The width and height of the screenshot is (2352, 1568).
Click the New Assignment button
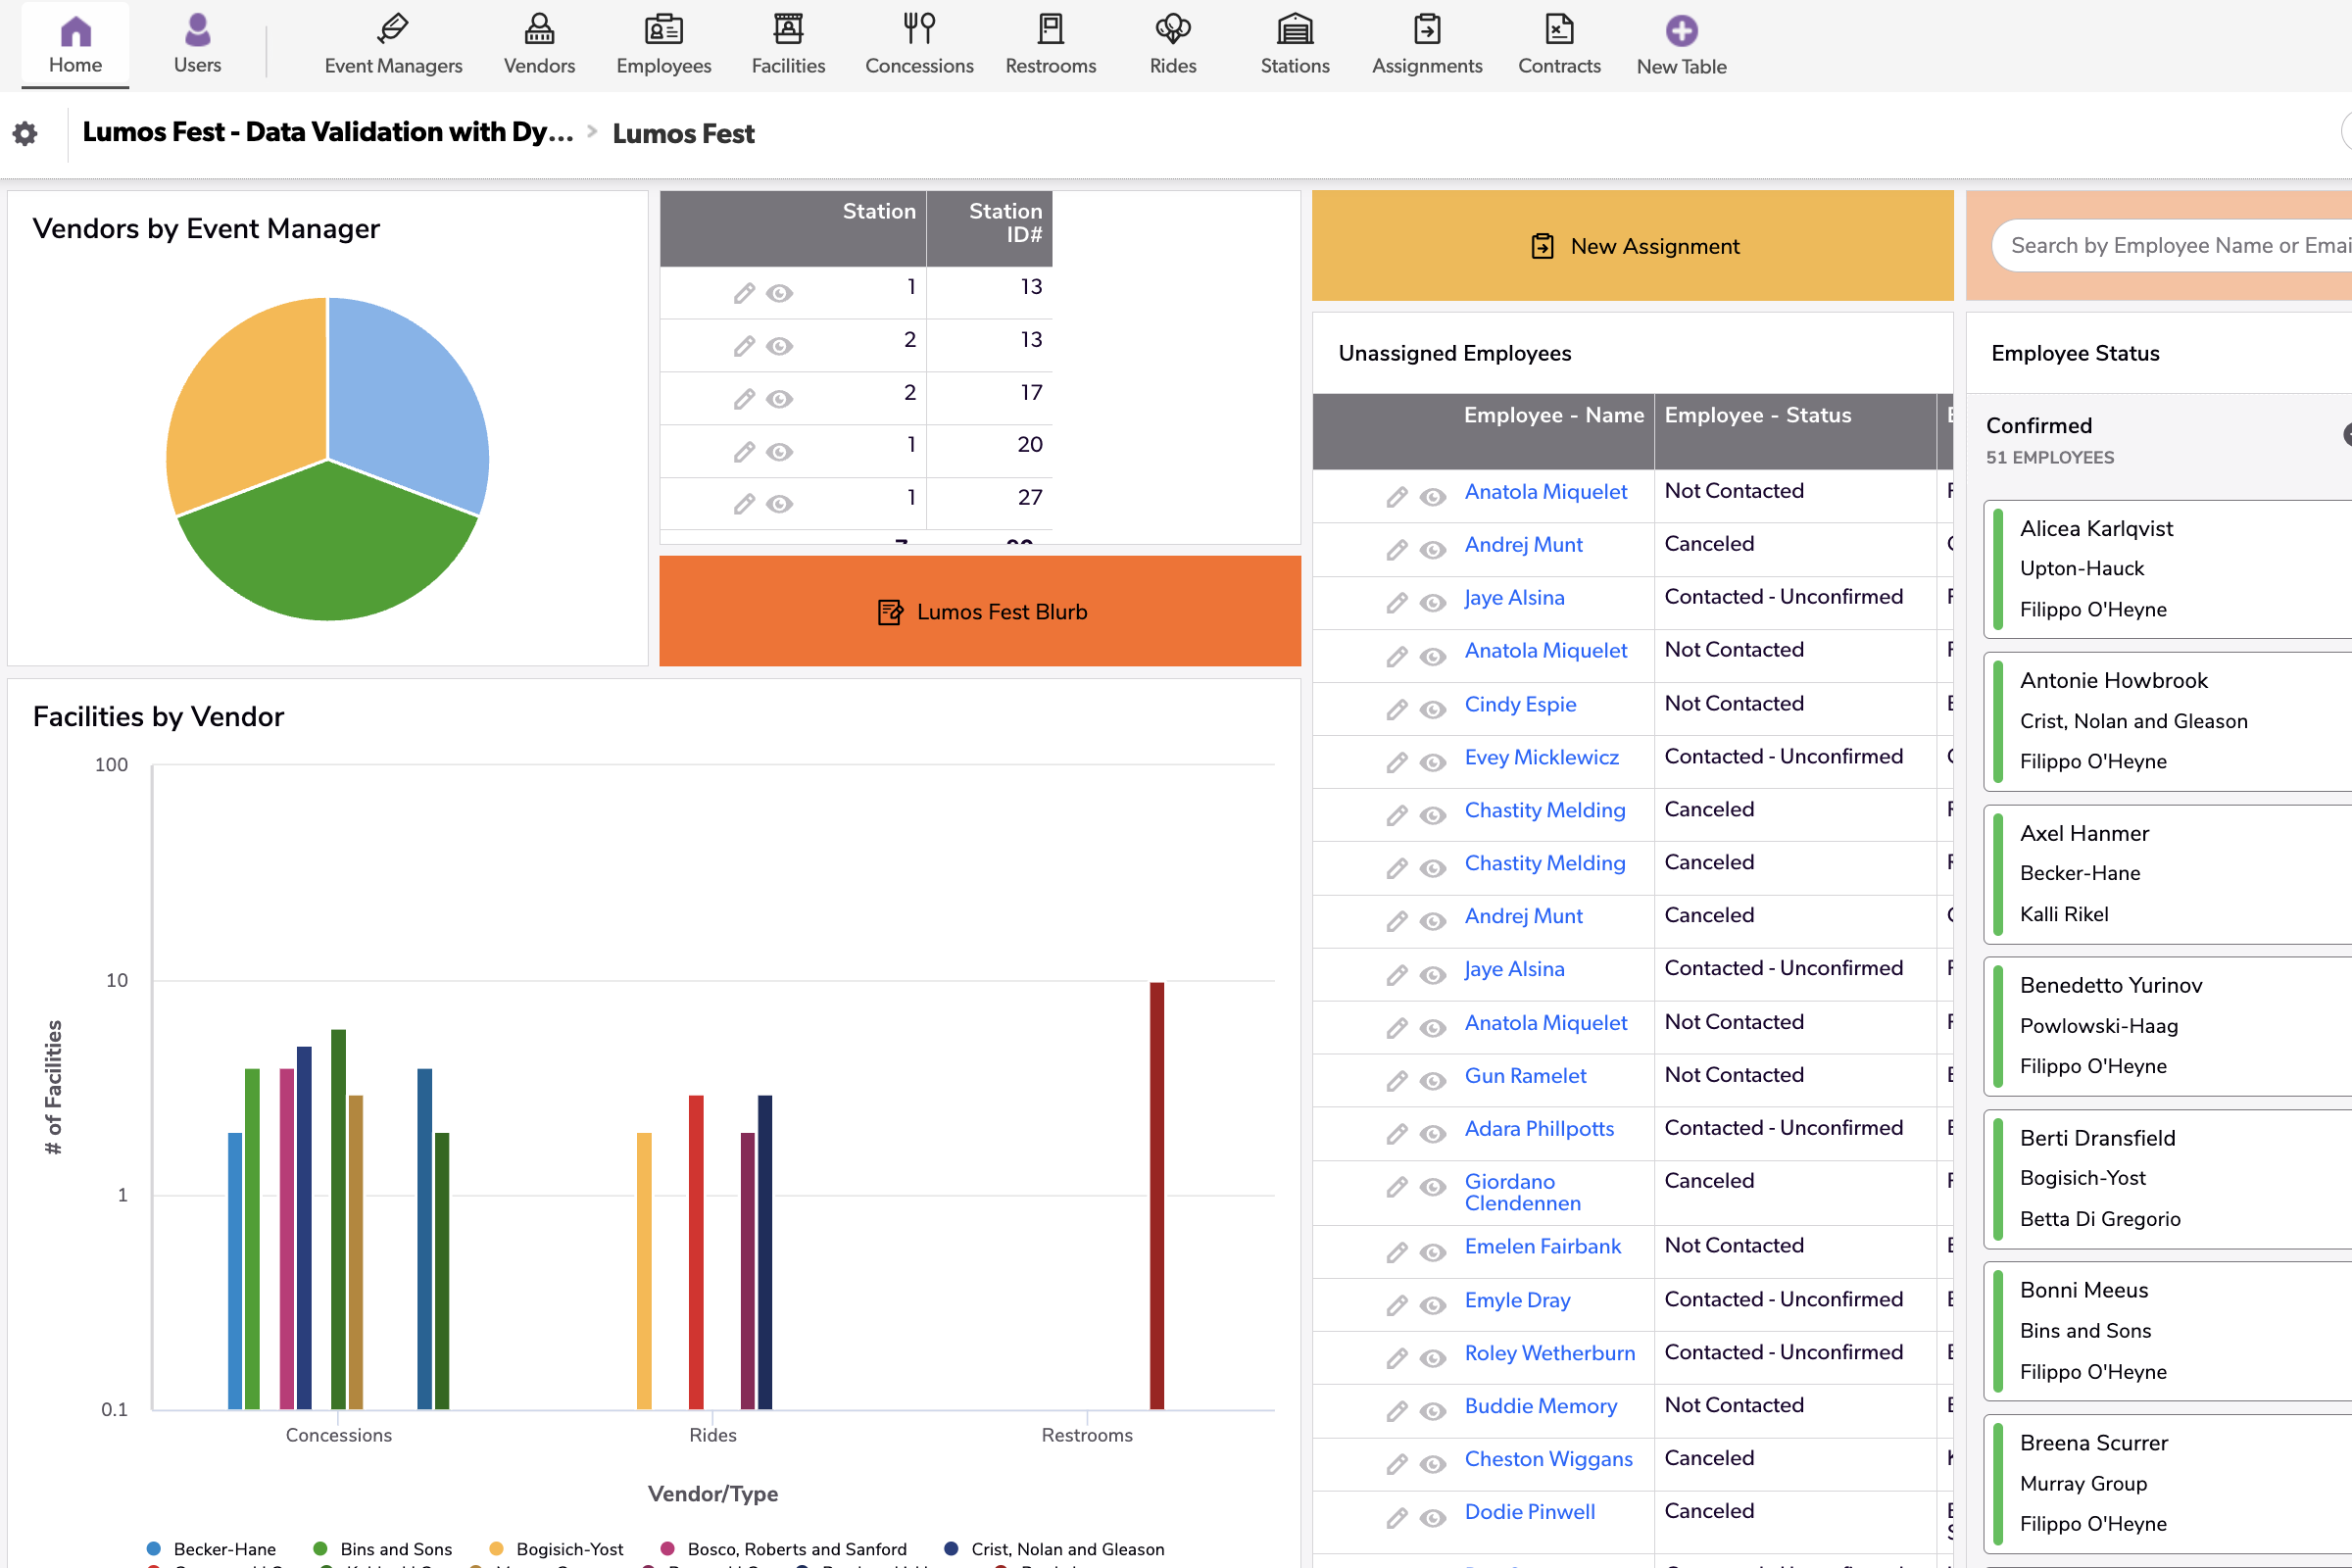(x=1632, y=245)
